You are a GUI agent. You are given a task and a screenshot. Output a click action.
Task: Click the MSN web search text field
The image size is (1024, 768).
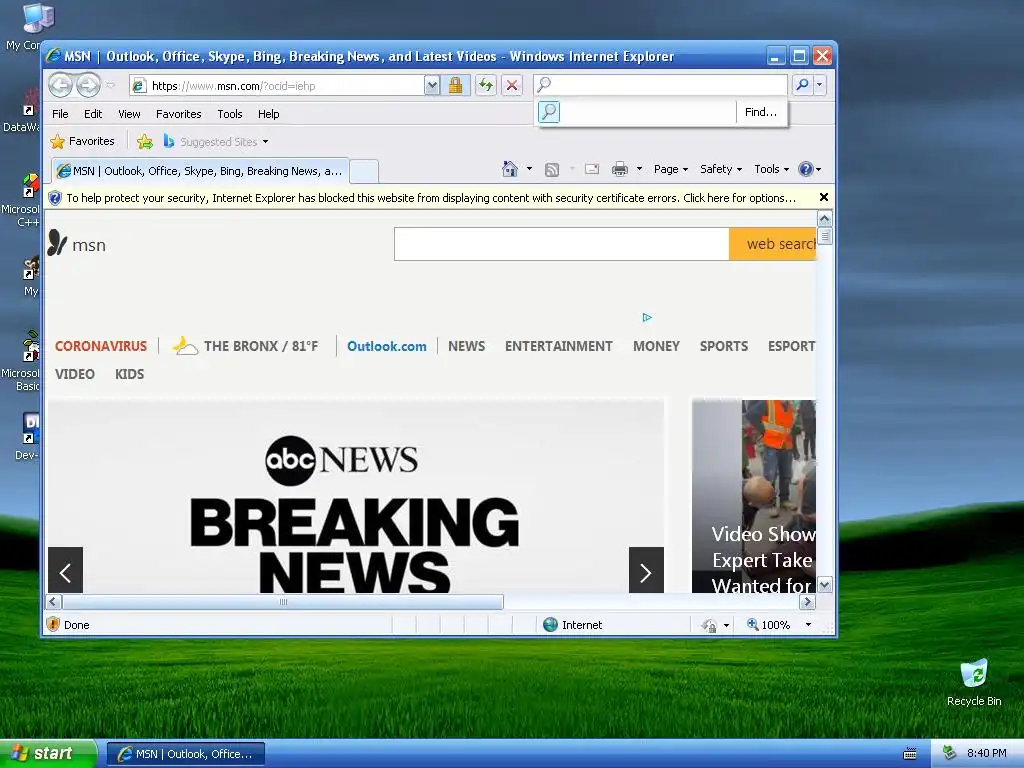tap(562, 244)
